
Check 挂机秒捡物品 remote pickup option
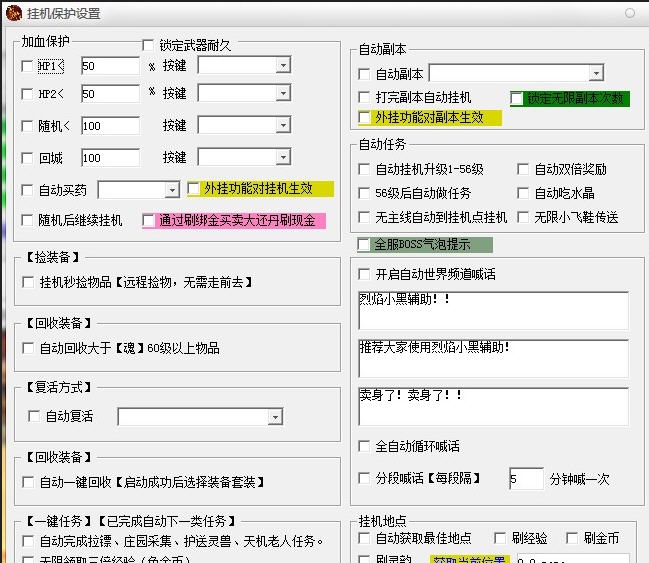pyautogui.click(x=28, y=283)
